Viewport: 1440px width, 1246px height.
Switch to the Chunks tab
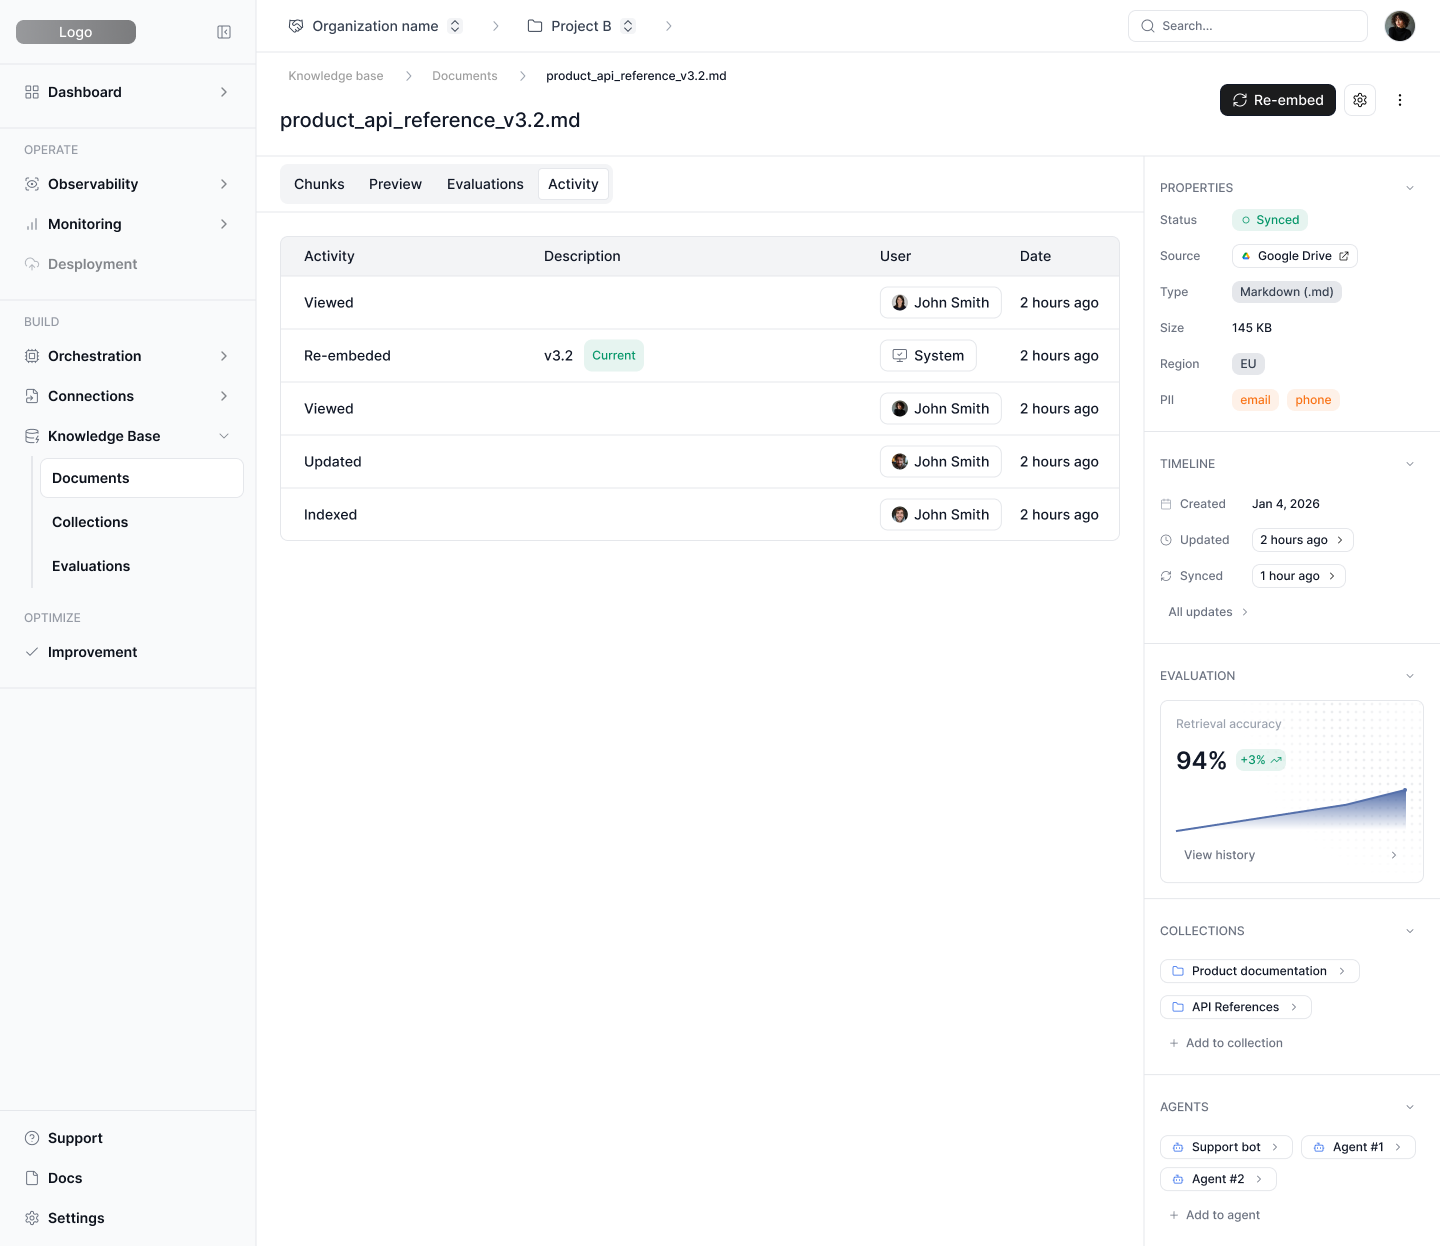[x=319, y=184]
